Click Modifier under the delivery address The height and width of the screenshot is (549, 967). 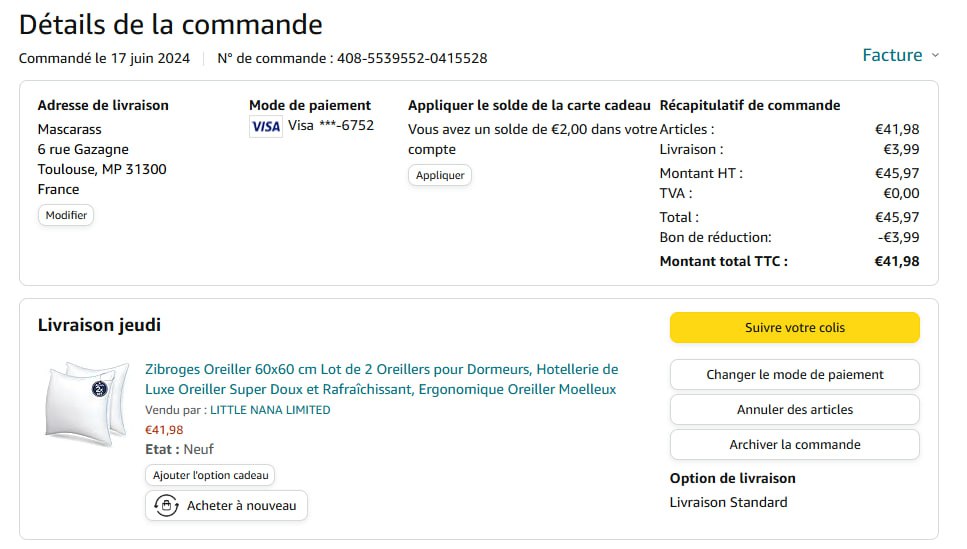(x=66, y=215)
